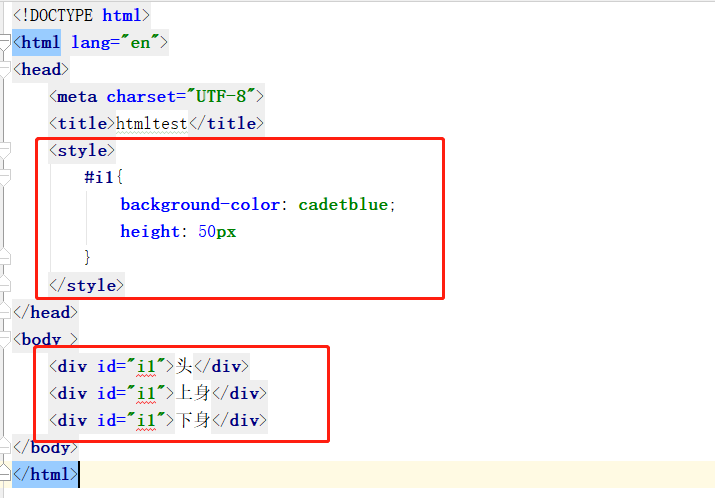Click the 上身 text inside second div
The height and width of the screenshot is (498, 715).
[193, 393]
